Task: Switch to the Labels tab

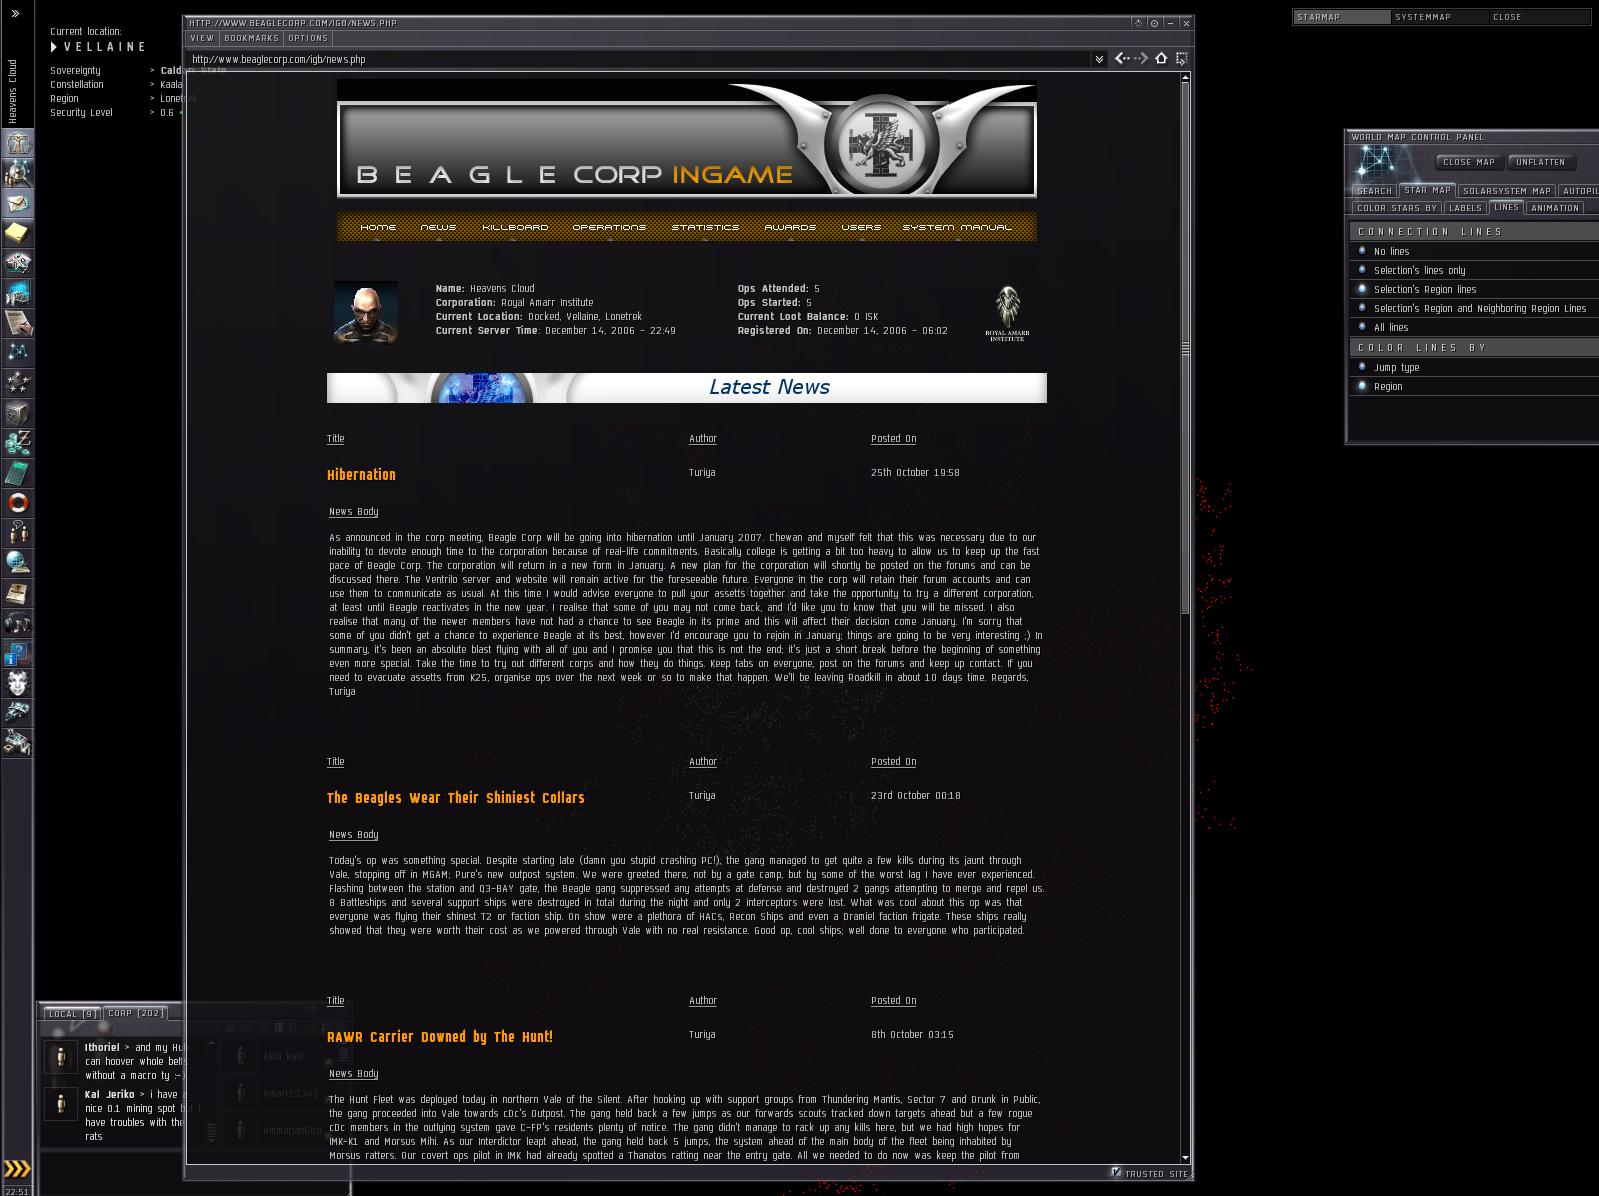Action: point(1465,208)
